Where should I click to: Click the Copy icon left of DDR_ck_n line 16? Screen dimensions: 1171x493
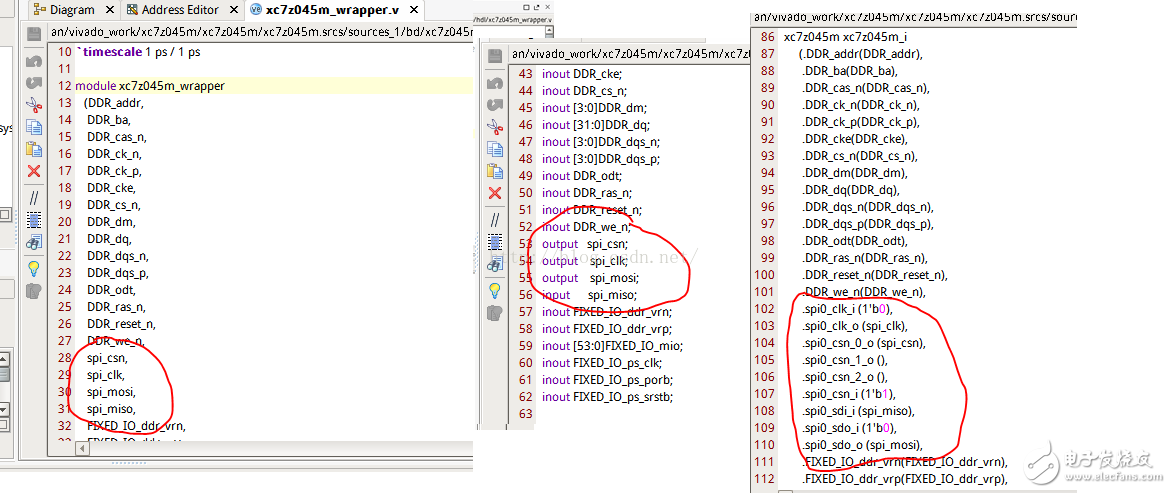(x=34, y=127)
